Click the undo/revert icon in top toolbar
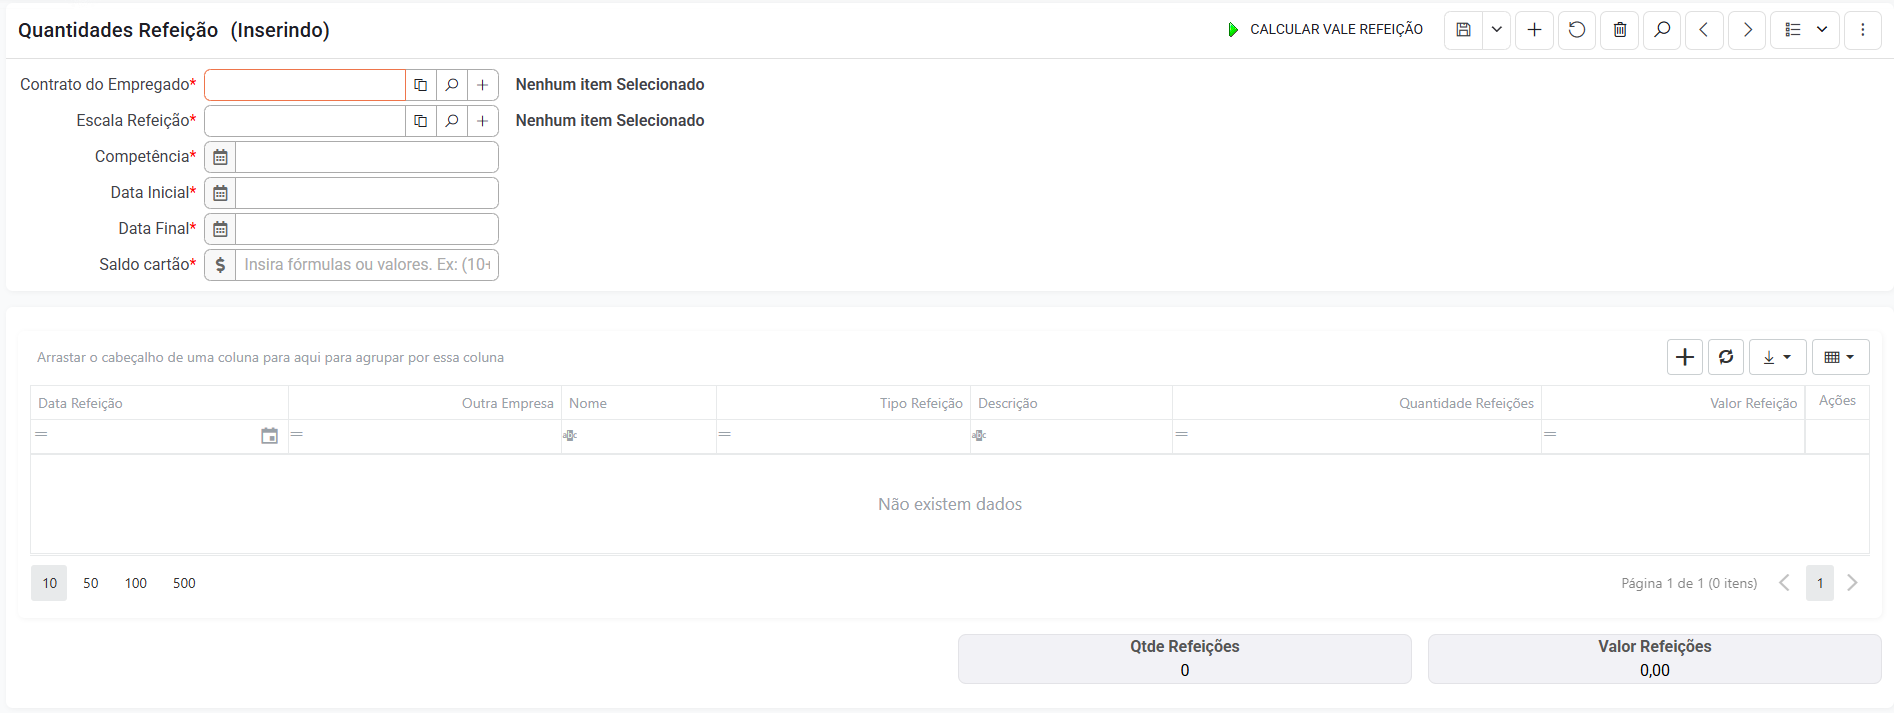The height and width of the screenshot is (713, 1894). pos(1577,30)
